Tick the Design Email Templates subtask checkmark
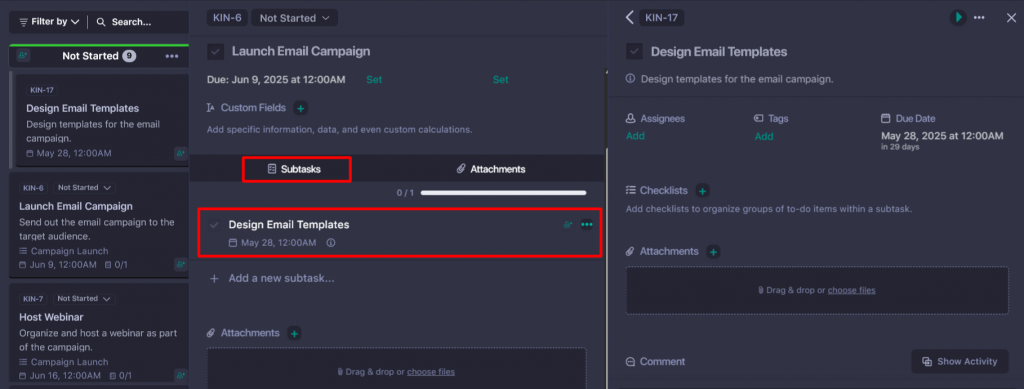The width and height of the screenshot is (1024, 389). [214, 225]
